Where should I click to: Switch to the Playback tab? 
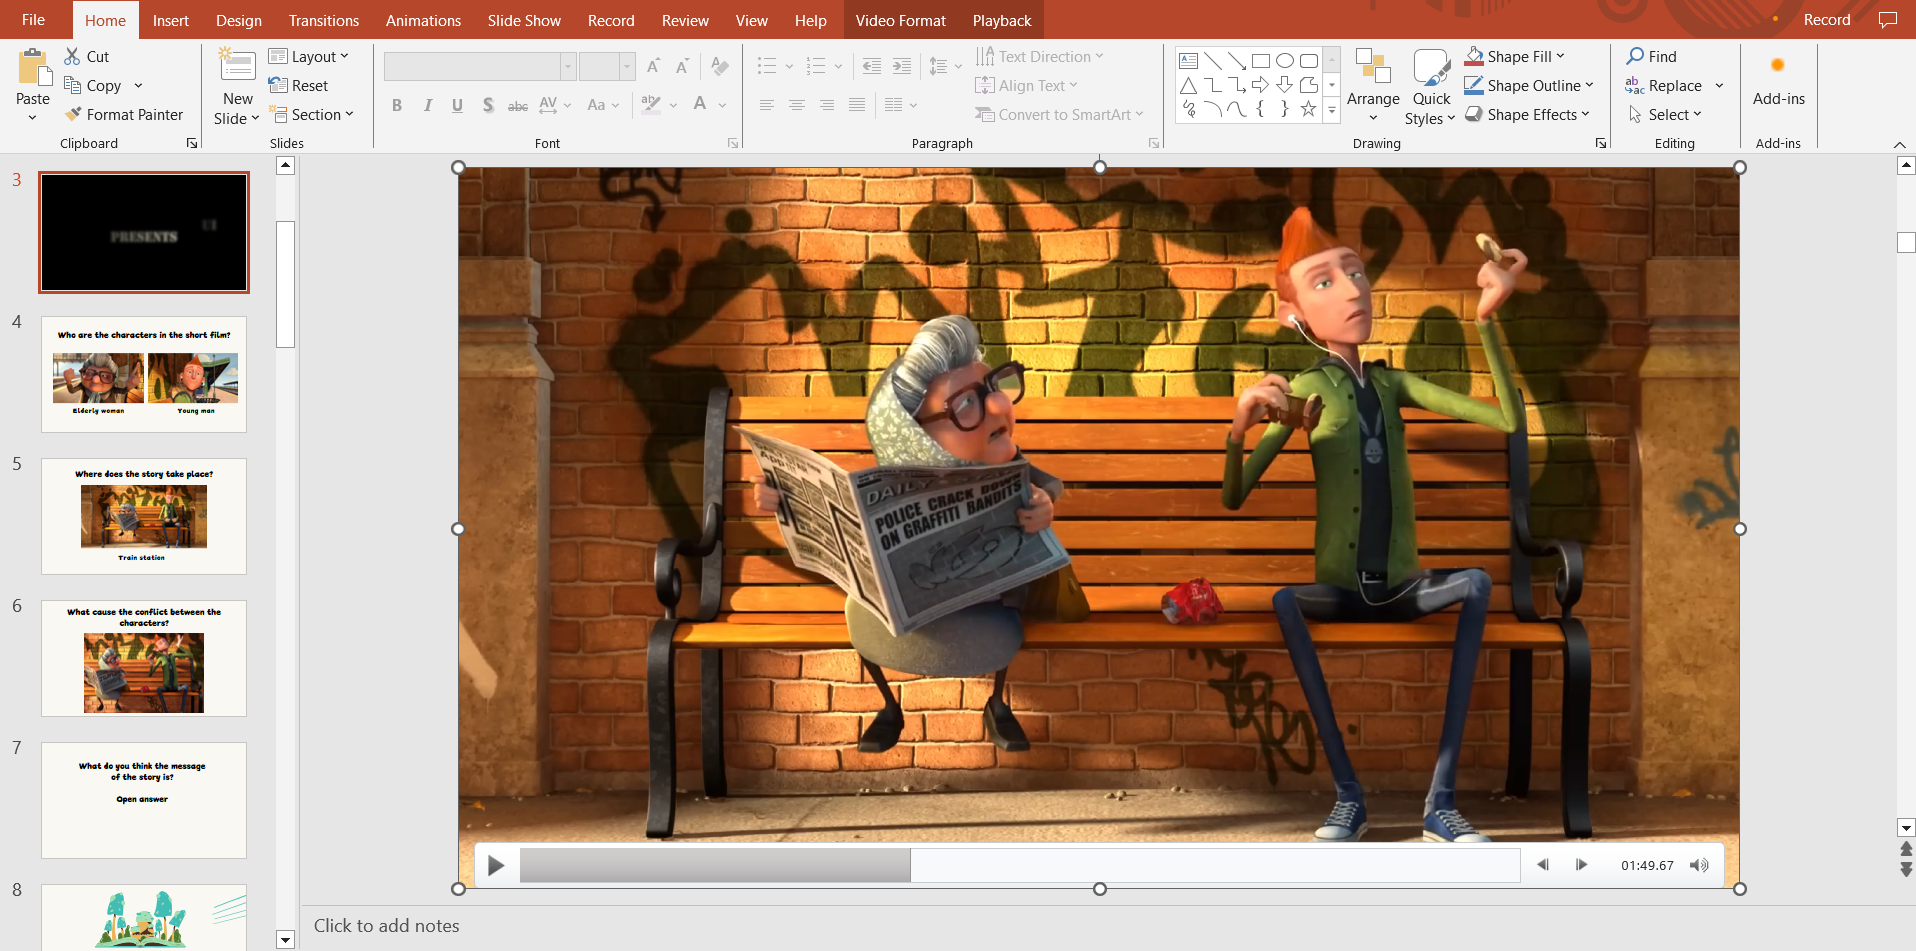pyautogui.click(x=1001, y=20)
